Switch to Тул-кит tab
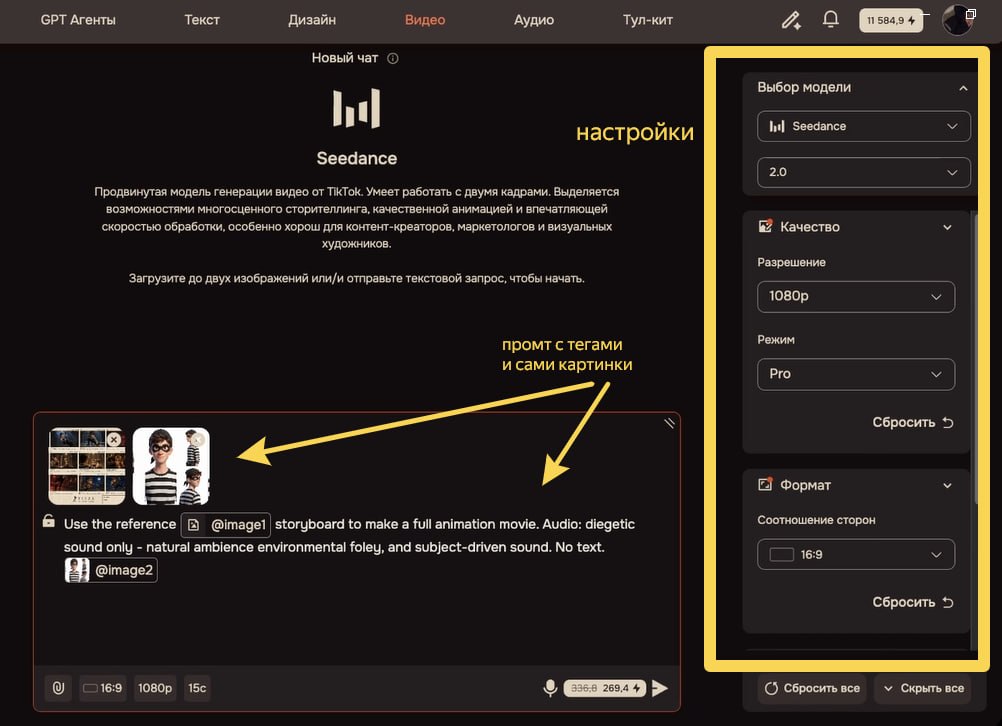Image resolution: width=1002 pixels, height=726 pixels. [647, 20]
